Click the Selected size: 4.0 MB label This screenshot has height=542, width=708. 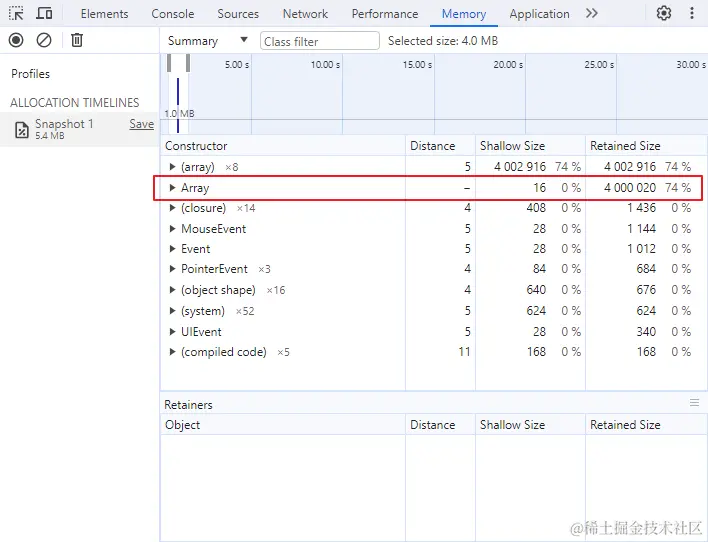pyautogui.click(x=442, y=41)
